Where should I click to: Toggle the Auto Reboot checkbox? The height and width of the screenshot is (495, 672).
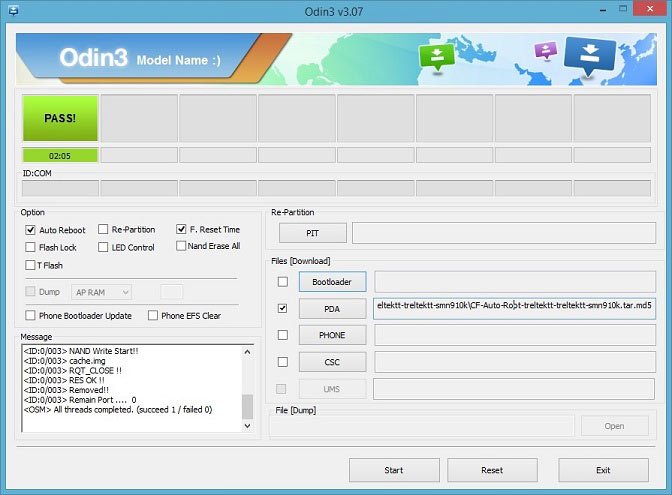[30, 230]
